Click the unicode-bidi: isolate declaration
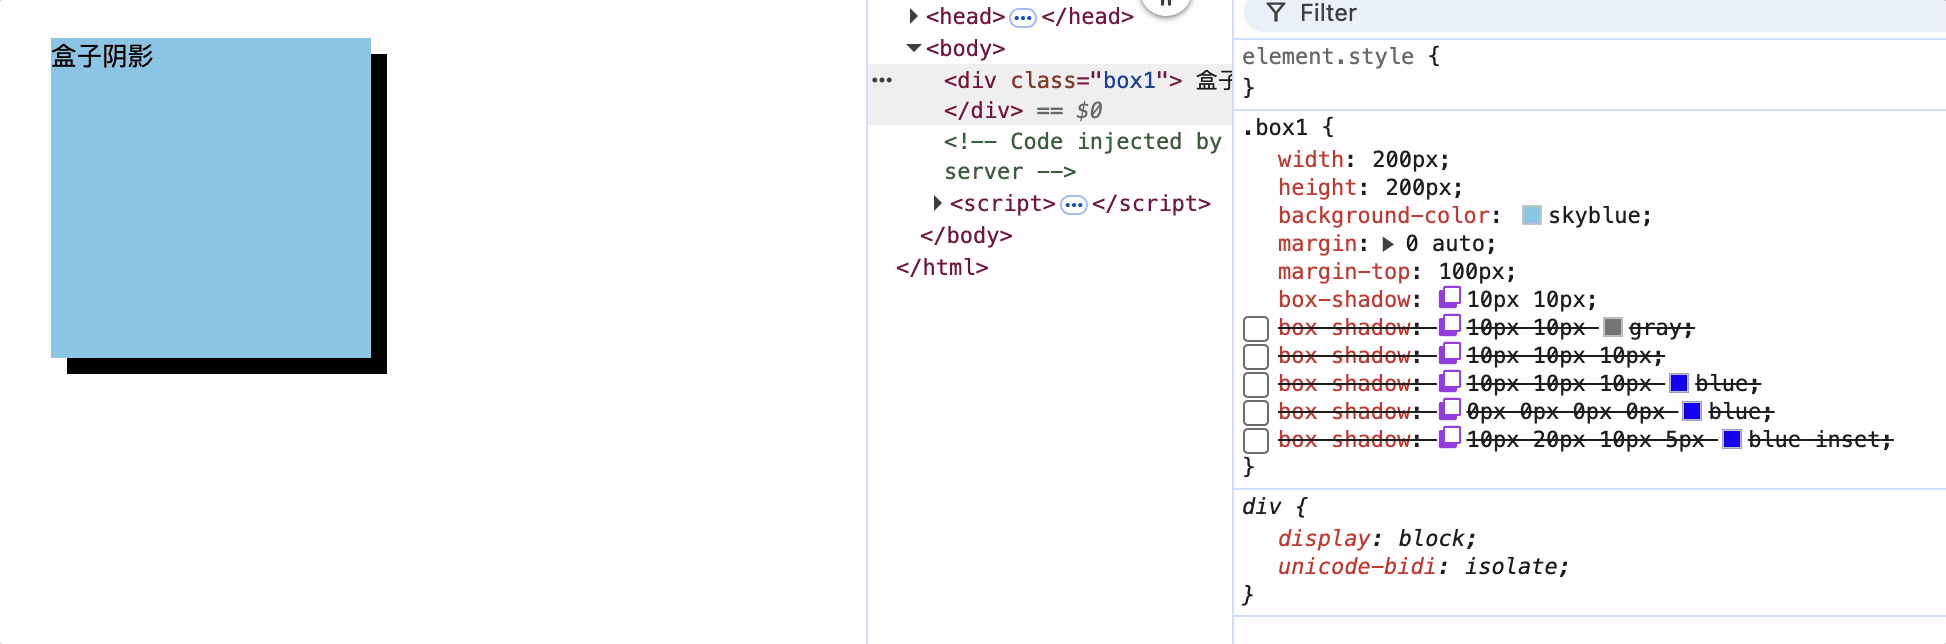Image resolution: width=1946 pixels, height=644 pixels. (1424, 566)
